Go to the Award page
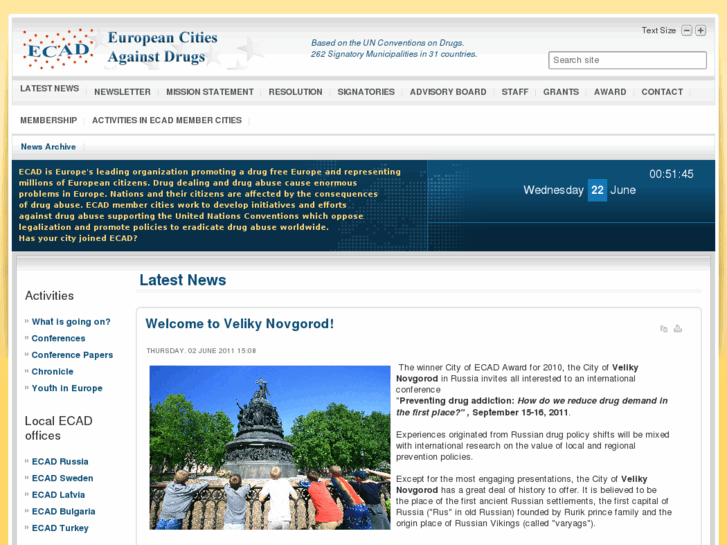Image resolution: width=727 pixels, height=545 pixels. [x=610, y=92]
